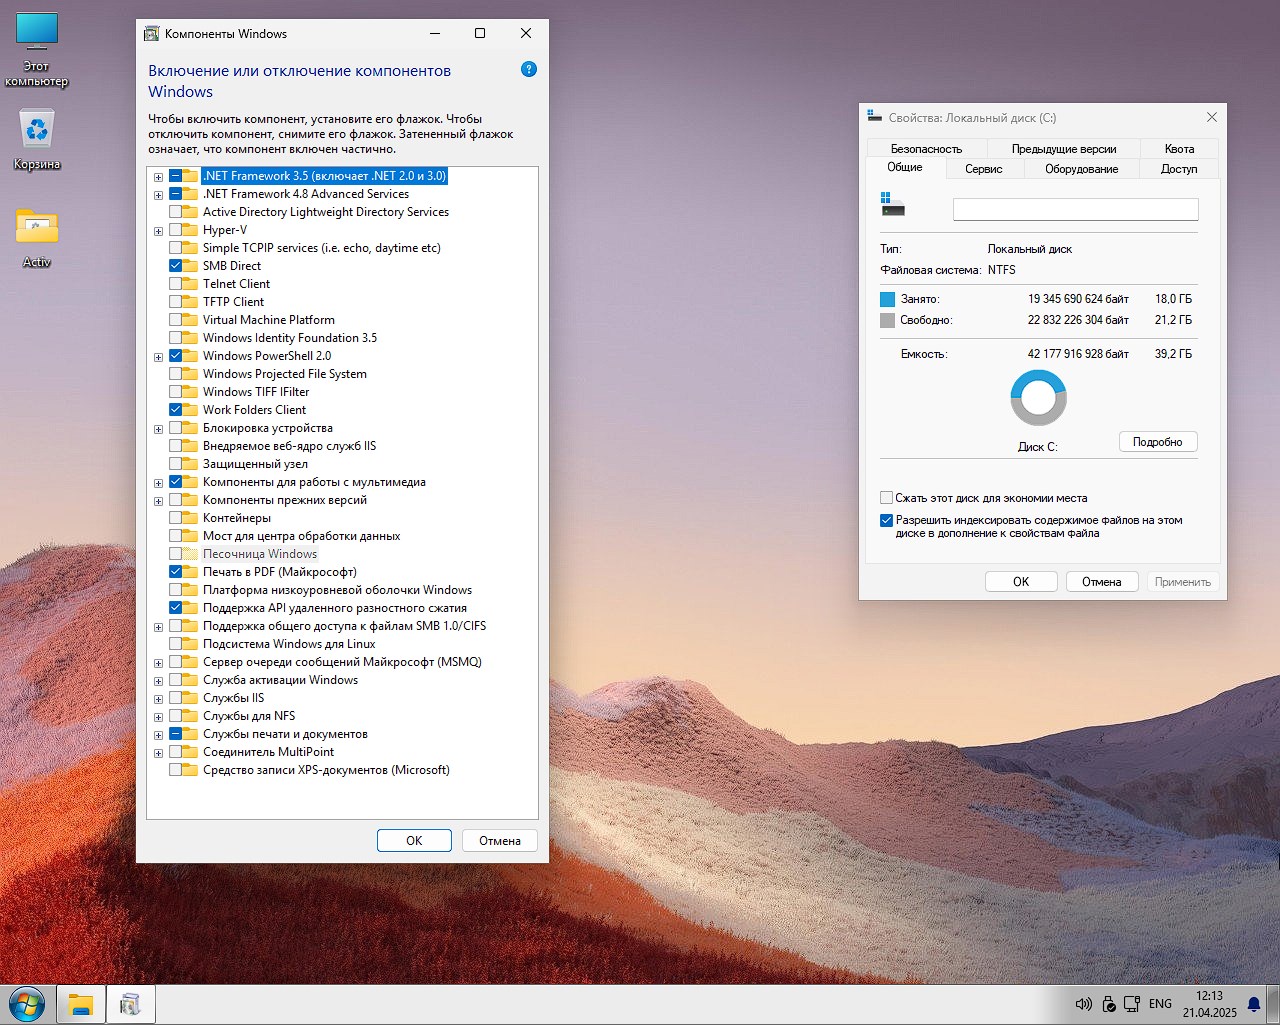Open the notifications bell icon
The image size is (1280, 1025).
[x=1253, y=1004]
